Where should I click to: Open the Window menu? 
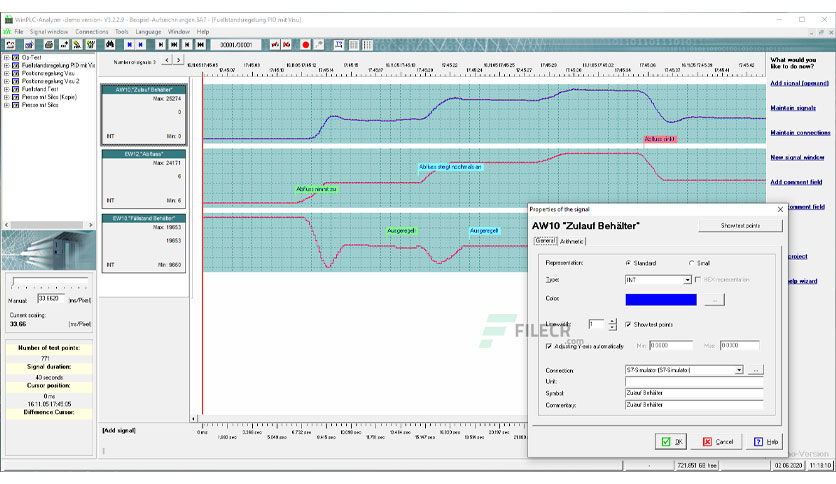(x=179, y=32)
